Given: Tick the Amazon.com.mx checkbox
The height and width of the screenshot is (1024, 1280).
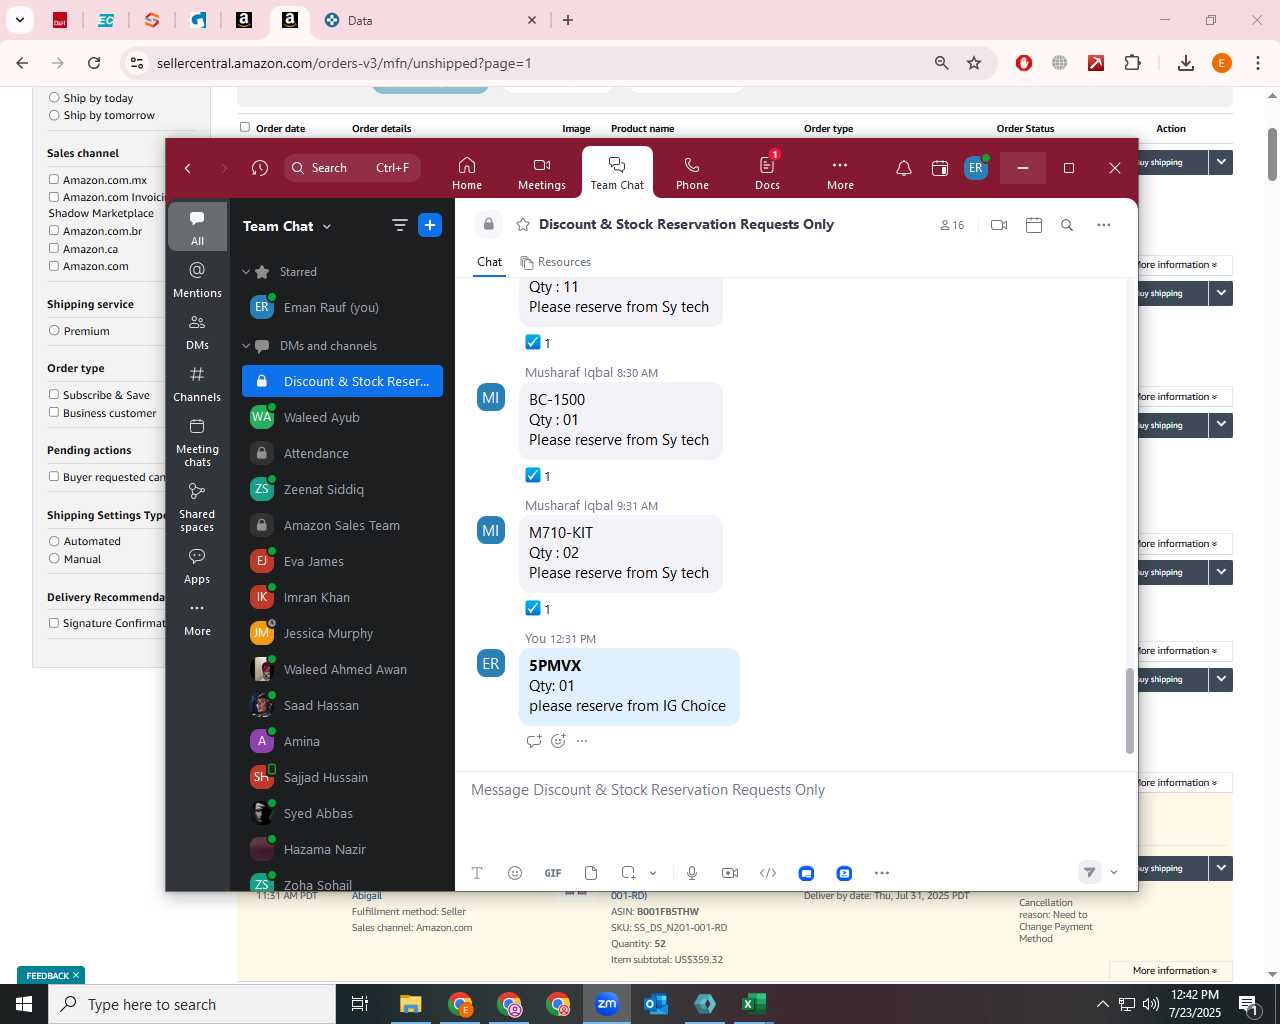Looking at the screenshot, I should [x=54, y=180].
